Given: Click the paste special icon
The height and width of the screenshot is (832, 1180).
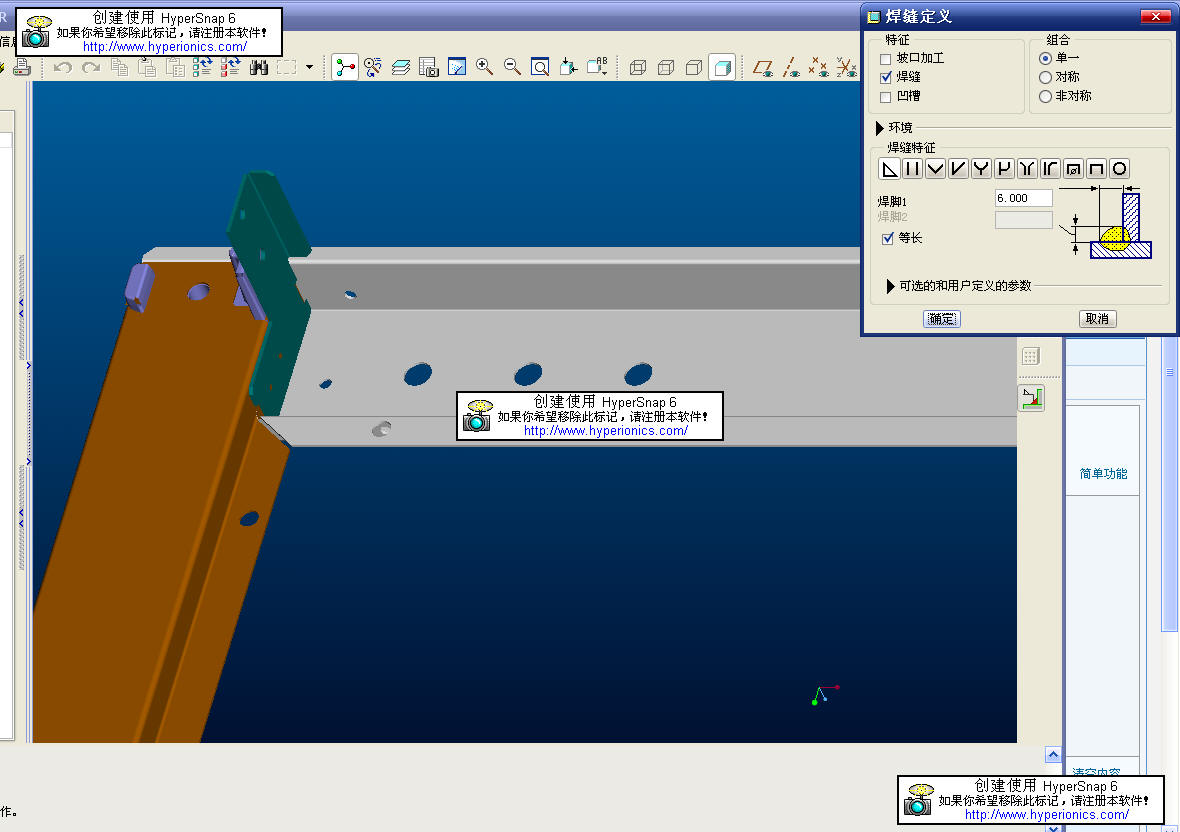Looking at the screenshot, I should tap(175, 68).
